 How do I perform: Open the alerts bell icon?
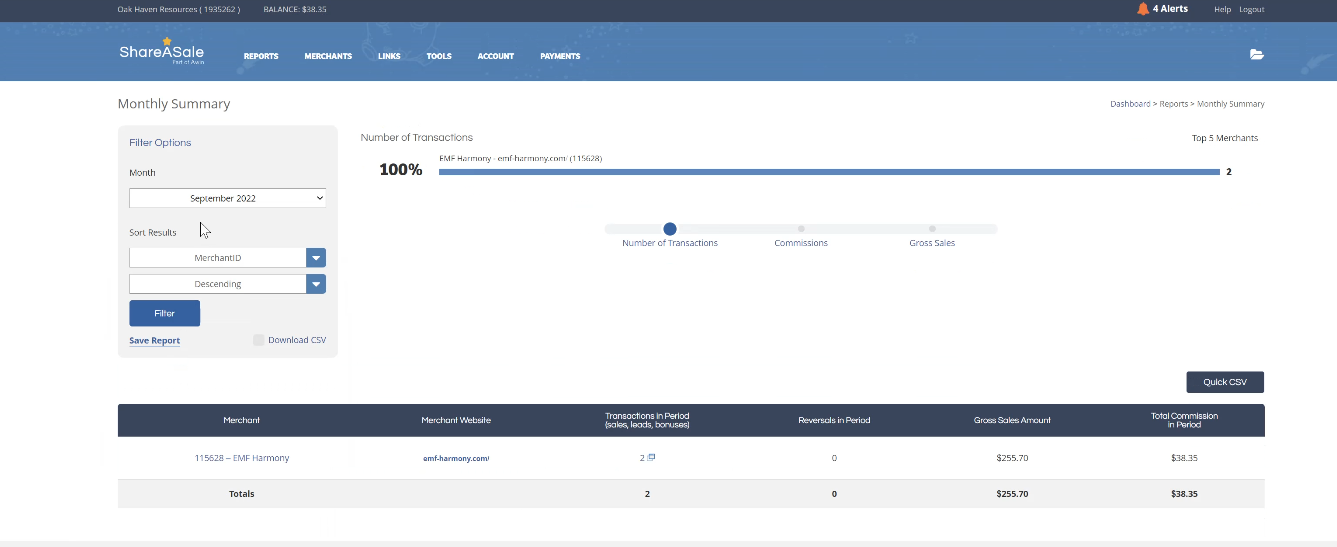1143,9
